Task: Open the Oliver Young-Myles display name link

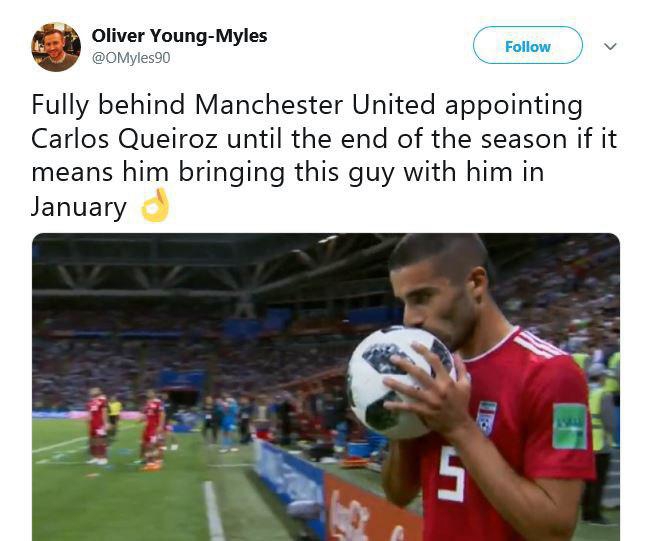Action: point(179,36)
